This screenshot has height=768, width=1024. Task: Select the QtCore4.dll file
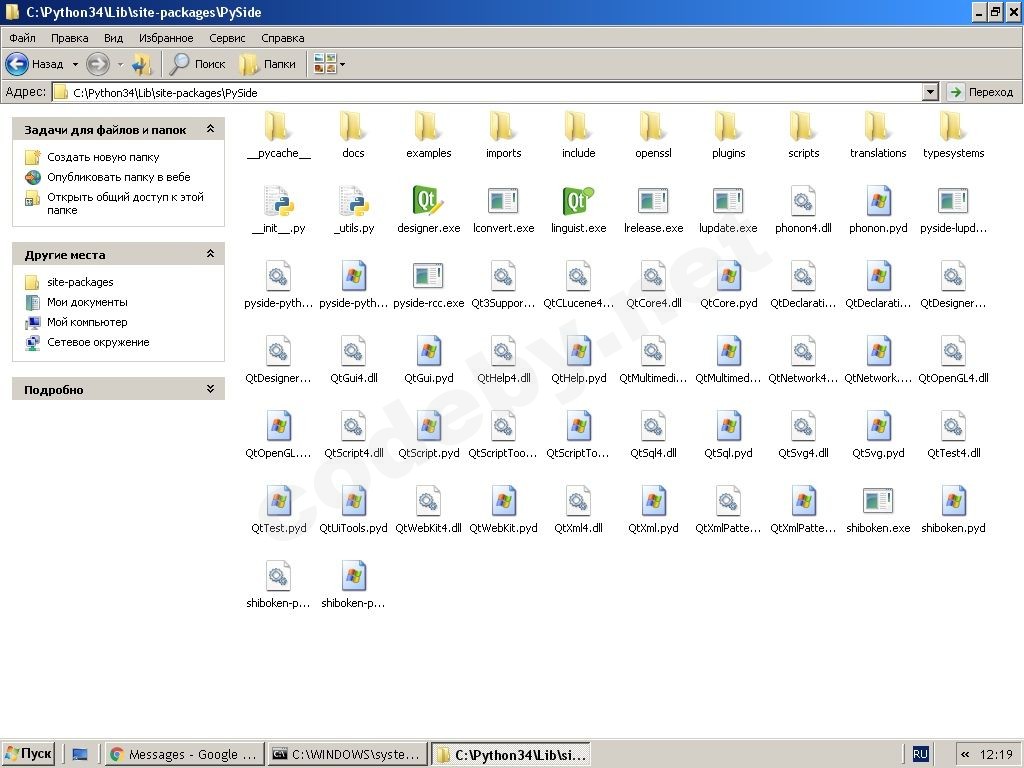coord(653,277)
